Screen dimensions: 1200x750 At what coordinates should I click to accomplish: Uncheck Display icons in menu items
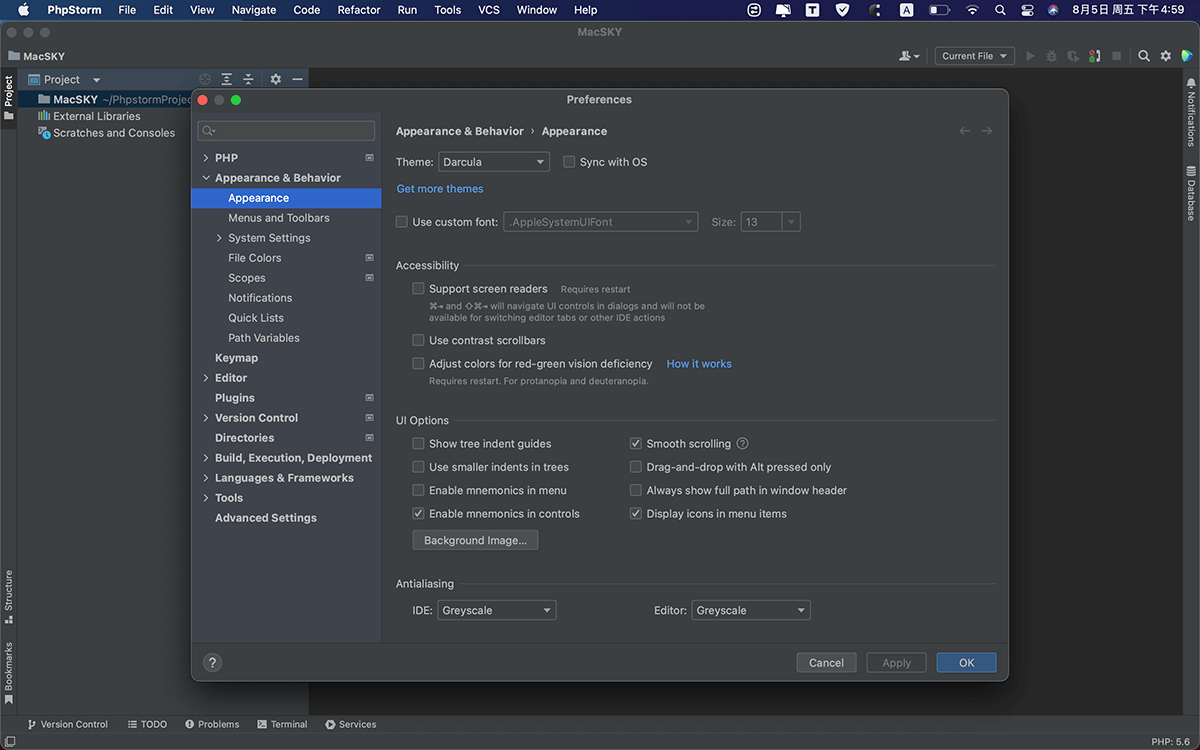(x=636, y=514)
